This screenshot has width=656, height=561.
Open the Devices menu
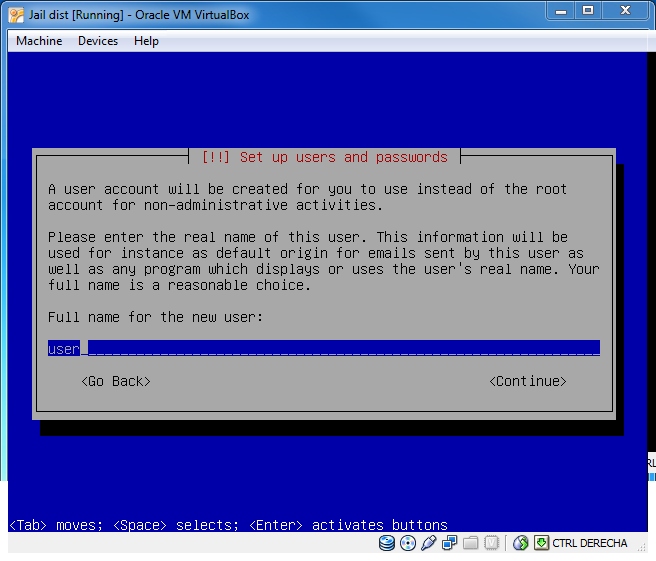click(x=98, y=41)
